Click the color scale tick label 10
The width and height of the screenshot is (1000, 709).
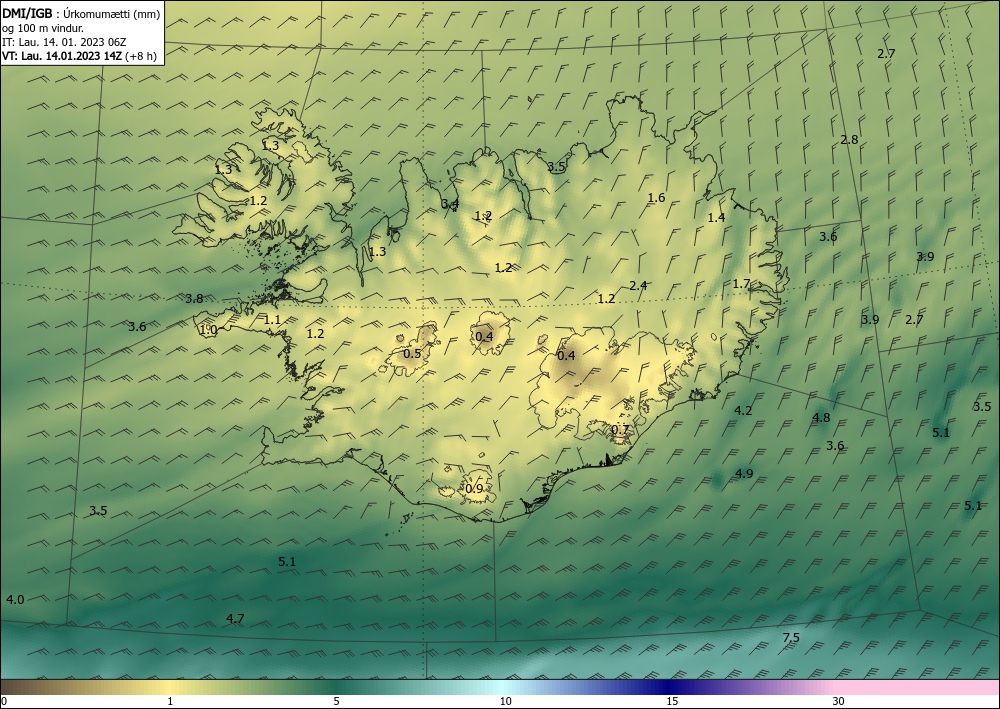[505, 702]
